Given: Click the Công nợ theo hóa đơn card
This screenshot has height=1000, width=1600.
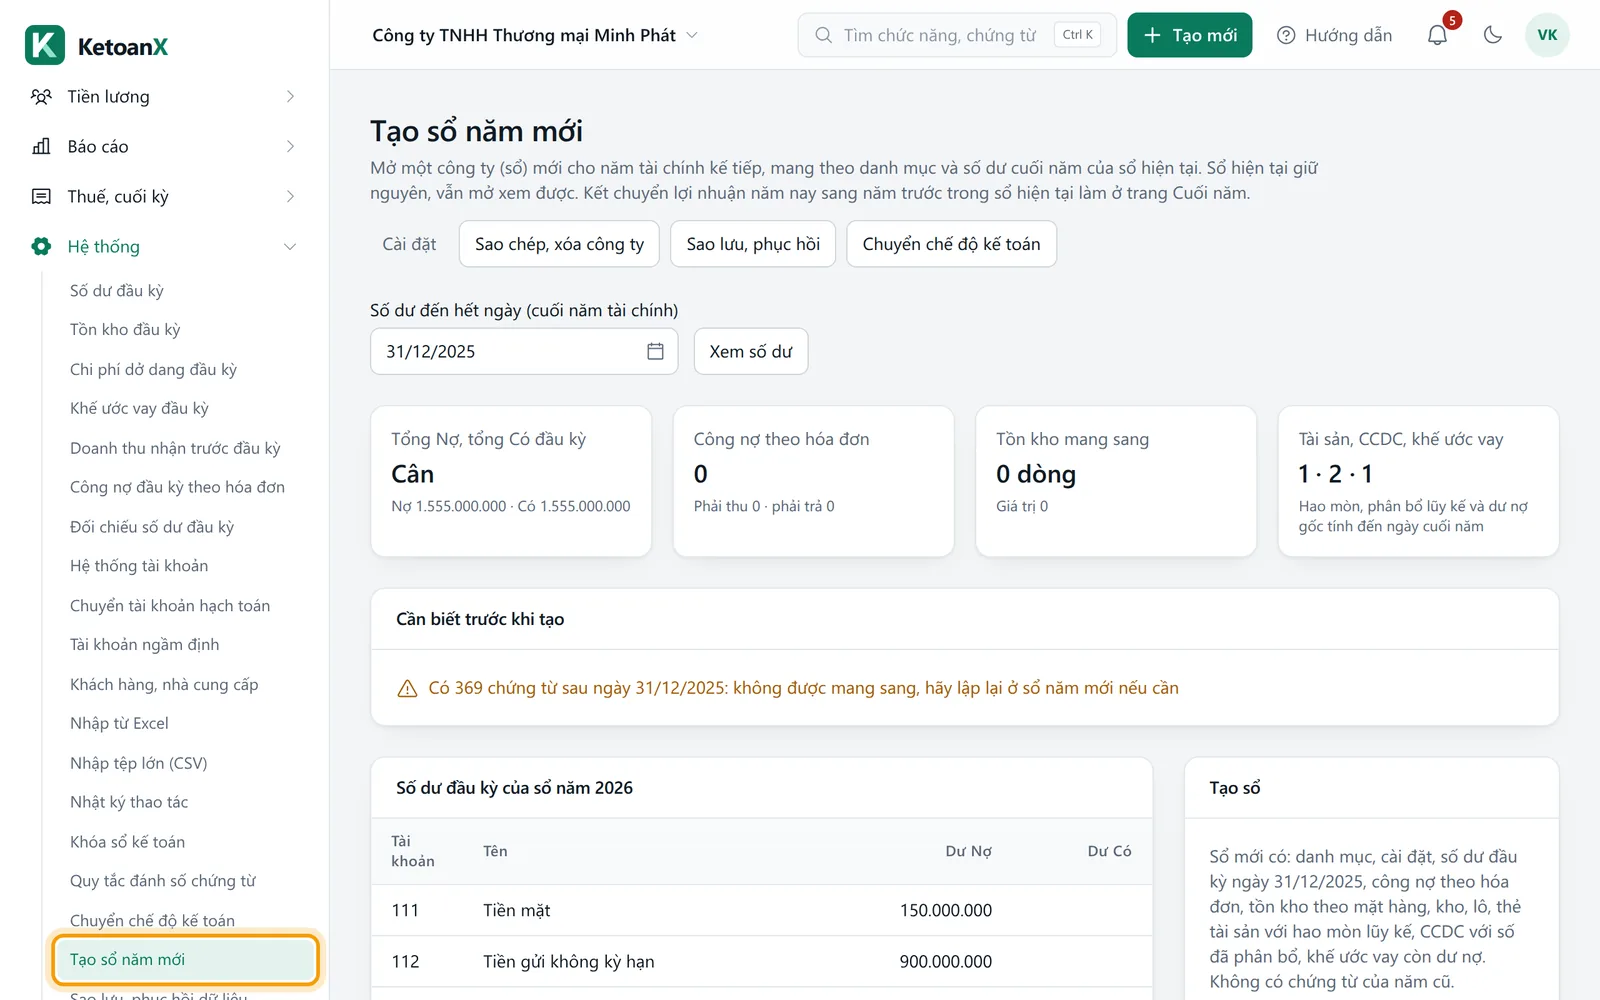Looking at the screenshot, I should (x=813, y=481).
